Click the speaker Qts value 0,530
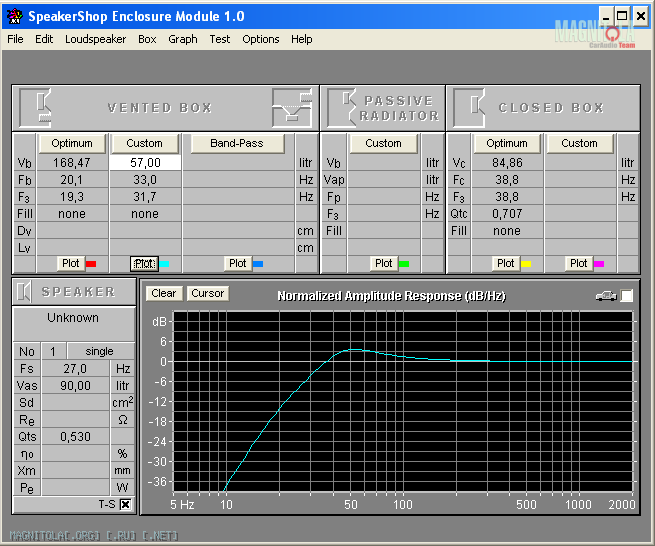The height and width of the screenshot is (546, 655). pyautogui.click(x=75, y=437)
